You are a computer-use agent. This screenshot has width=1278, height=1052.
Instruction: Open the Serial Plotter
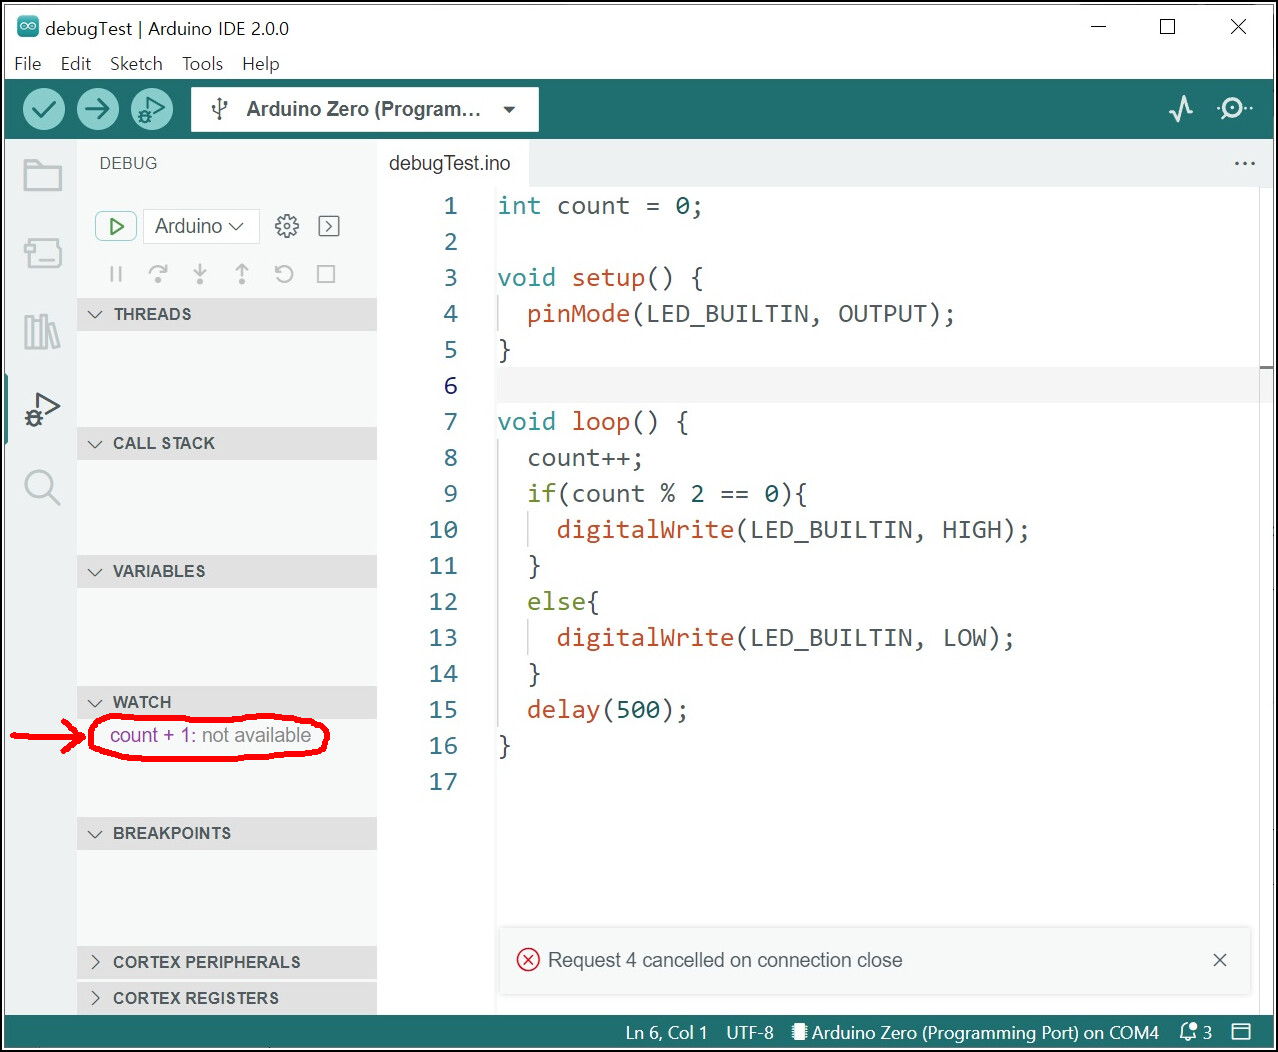click(1181, 109)
